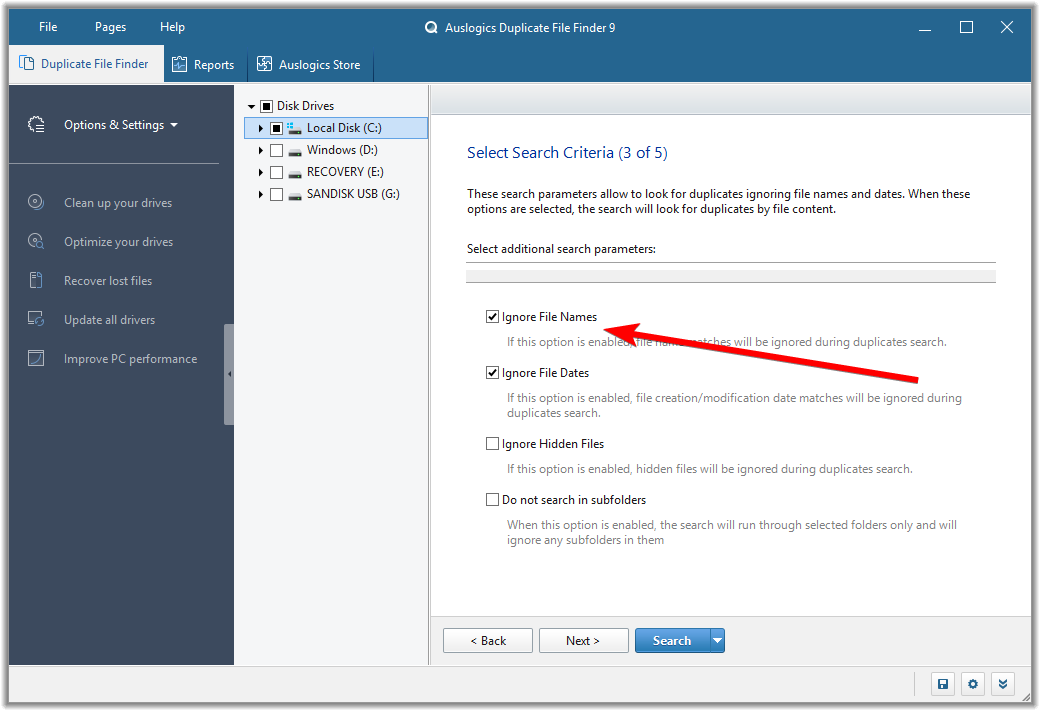Toggle the Disk Drives checkbox

click(267, 106)
